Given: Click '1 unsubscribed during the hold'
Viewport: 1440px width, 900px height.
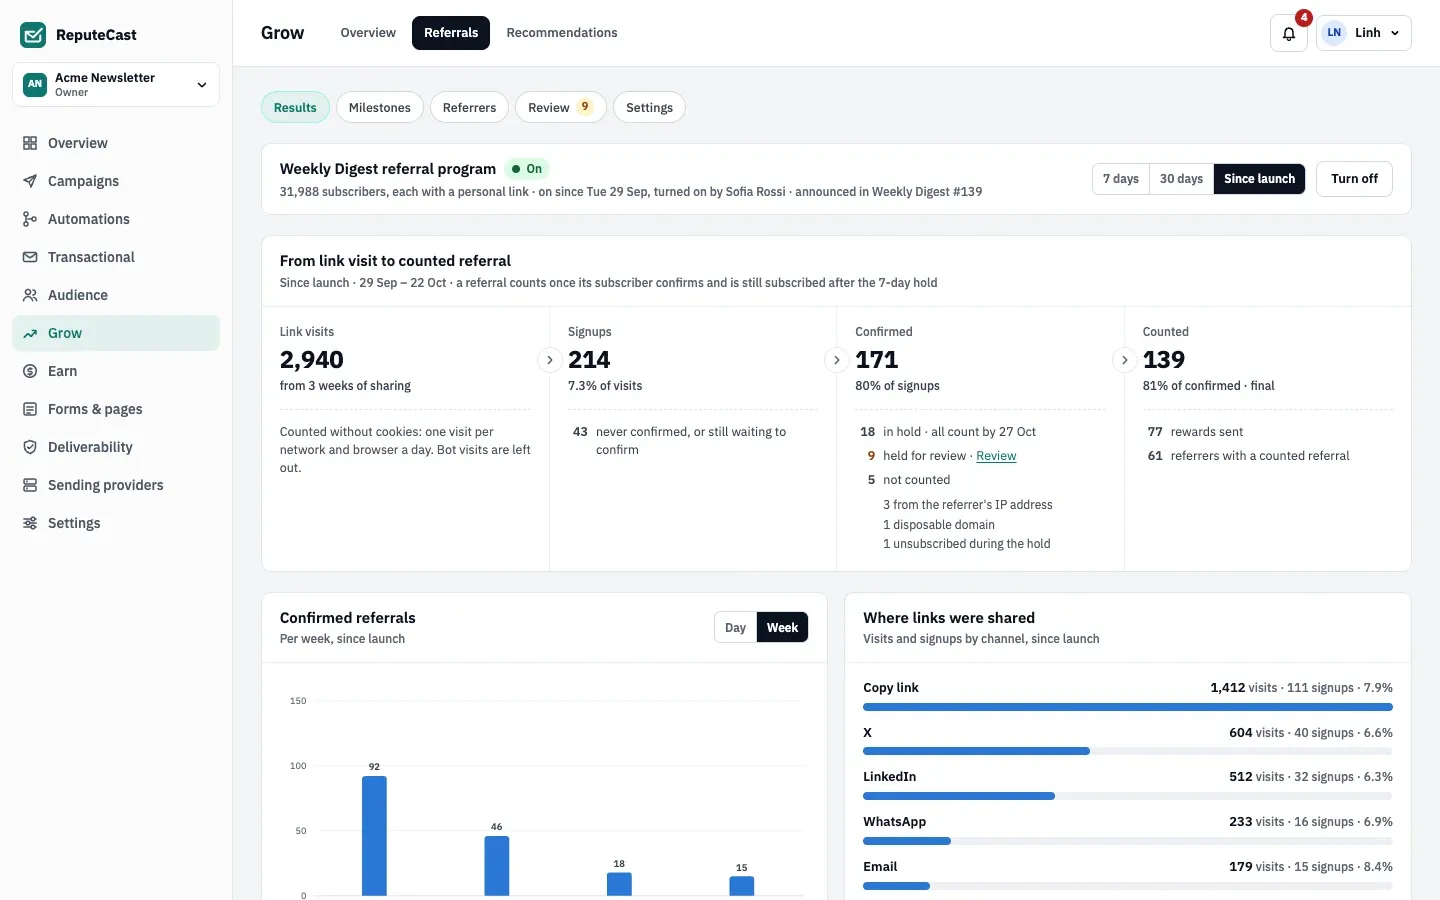Looking at the screenshot, I should pyautogui.click(x=967, y=544).
